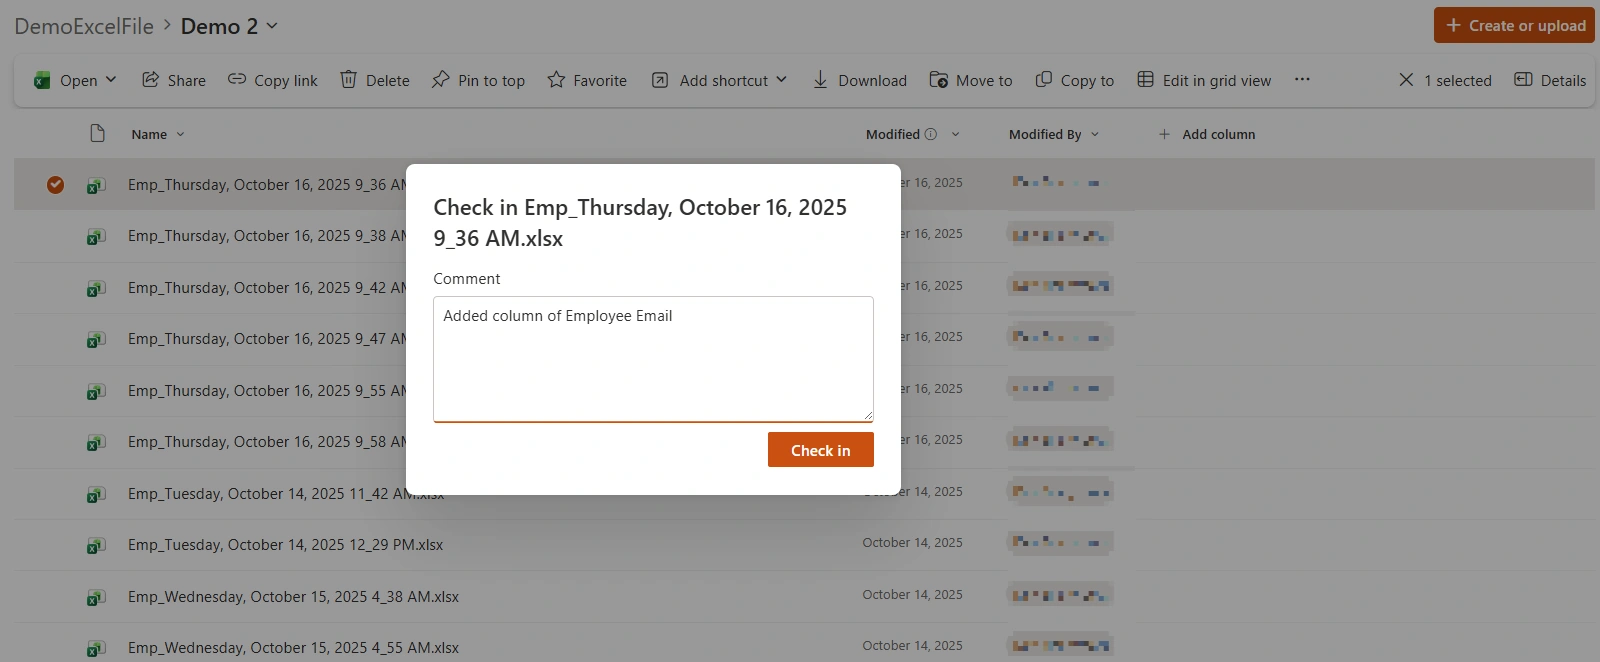1600x662 pixels.
Task: Expand the Open dropdown arrow
Action: 111,80
